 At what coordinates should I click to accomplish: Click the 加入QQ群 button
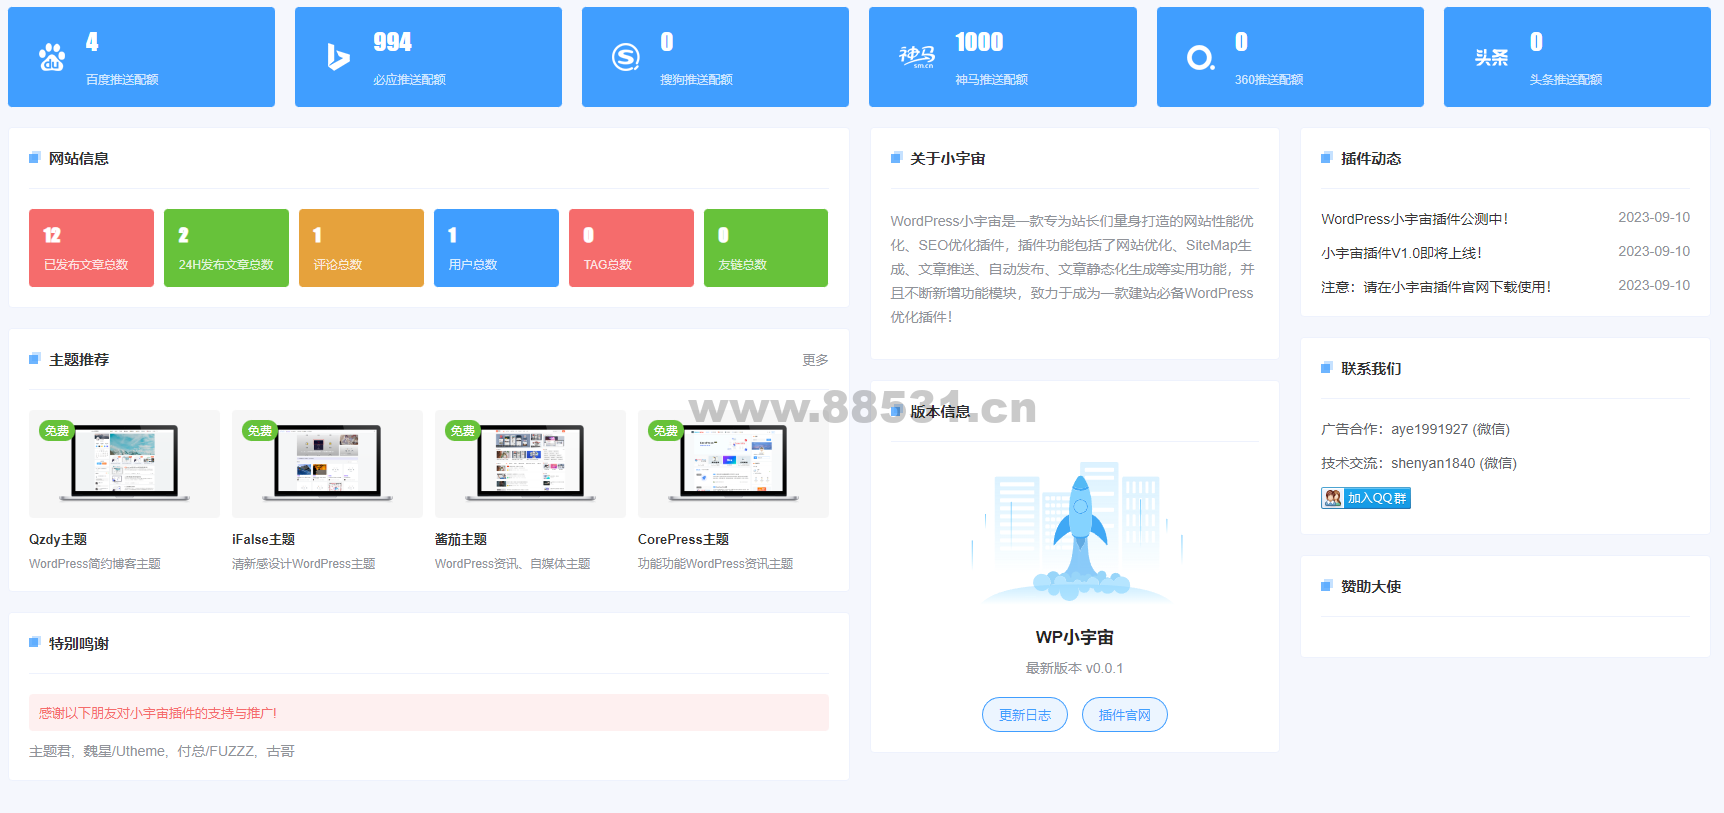pos(1366,498)
